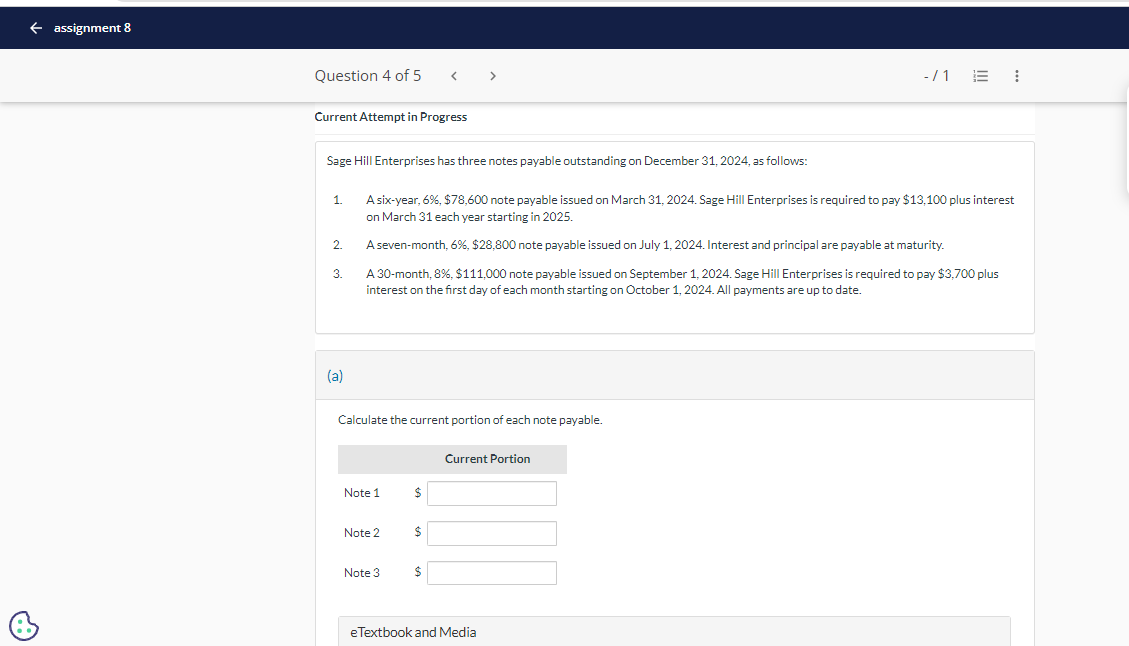Activate the cookie icon at bottom left

[x=23, y=625]
